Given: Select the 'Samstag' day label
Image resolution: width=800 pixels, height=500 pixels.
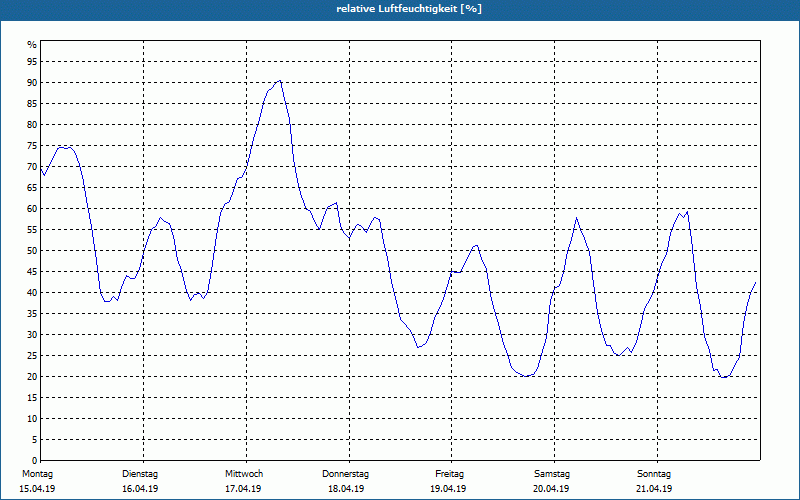Looking at the screenshot, I should click(552, 474).
